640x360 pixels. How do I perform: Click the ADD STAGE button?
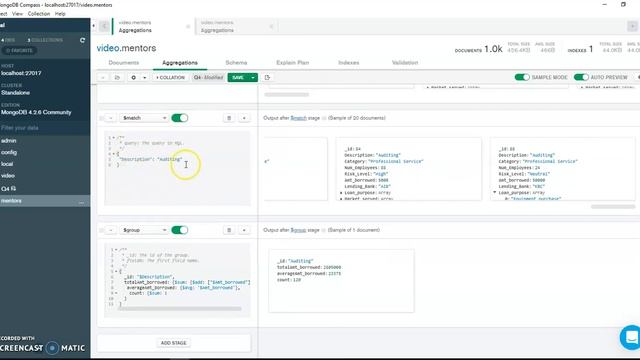[173, 343]
